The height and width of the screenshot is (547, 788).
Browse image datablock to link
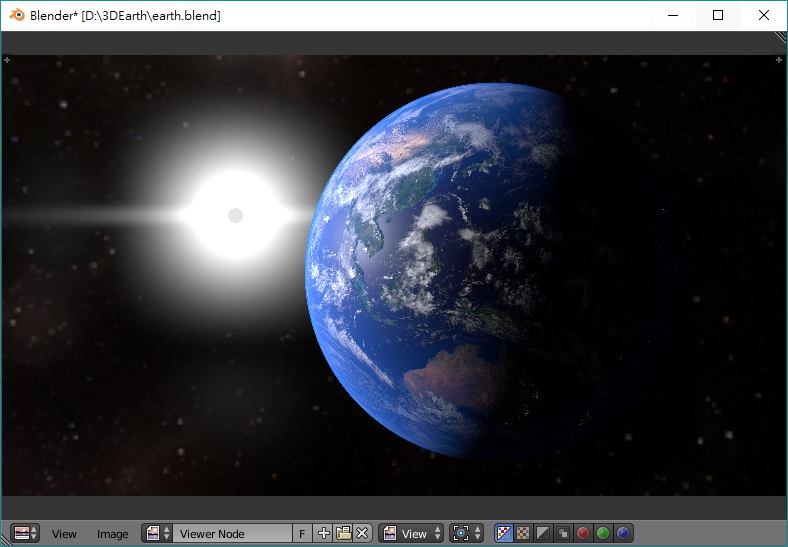[x=158, y=534]
